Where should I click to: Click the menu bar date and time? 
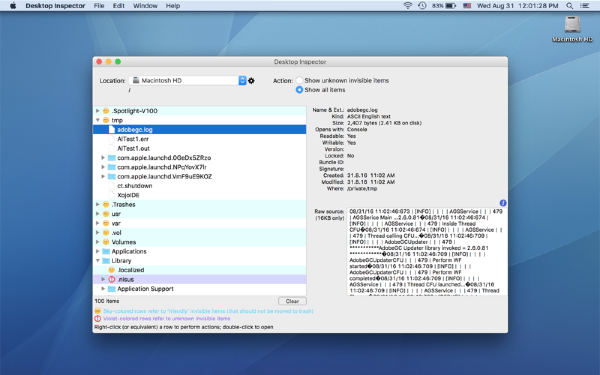(x=517, y=6)
